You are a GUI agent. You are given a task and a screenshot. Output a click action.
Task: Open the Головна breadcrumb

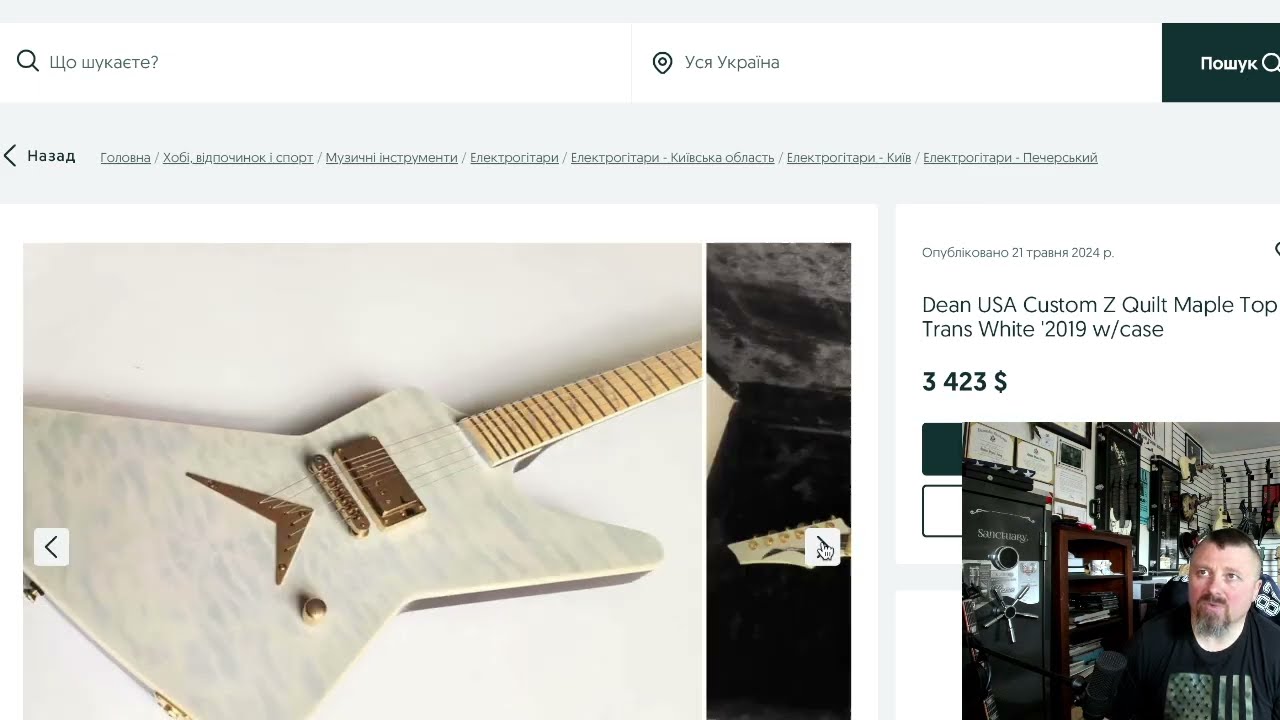[x=125, y=158]
